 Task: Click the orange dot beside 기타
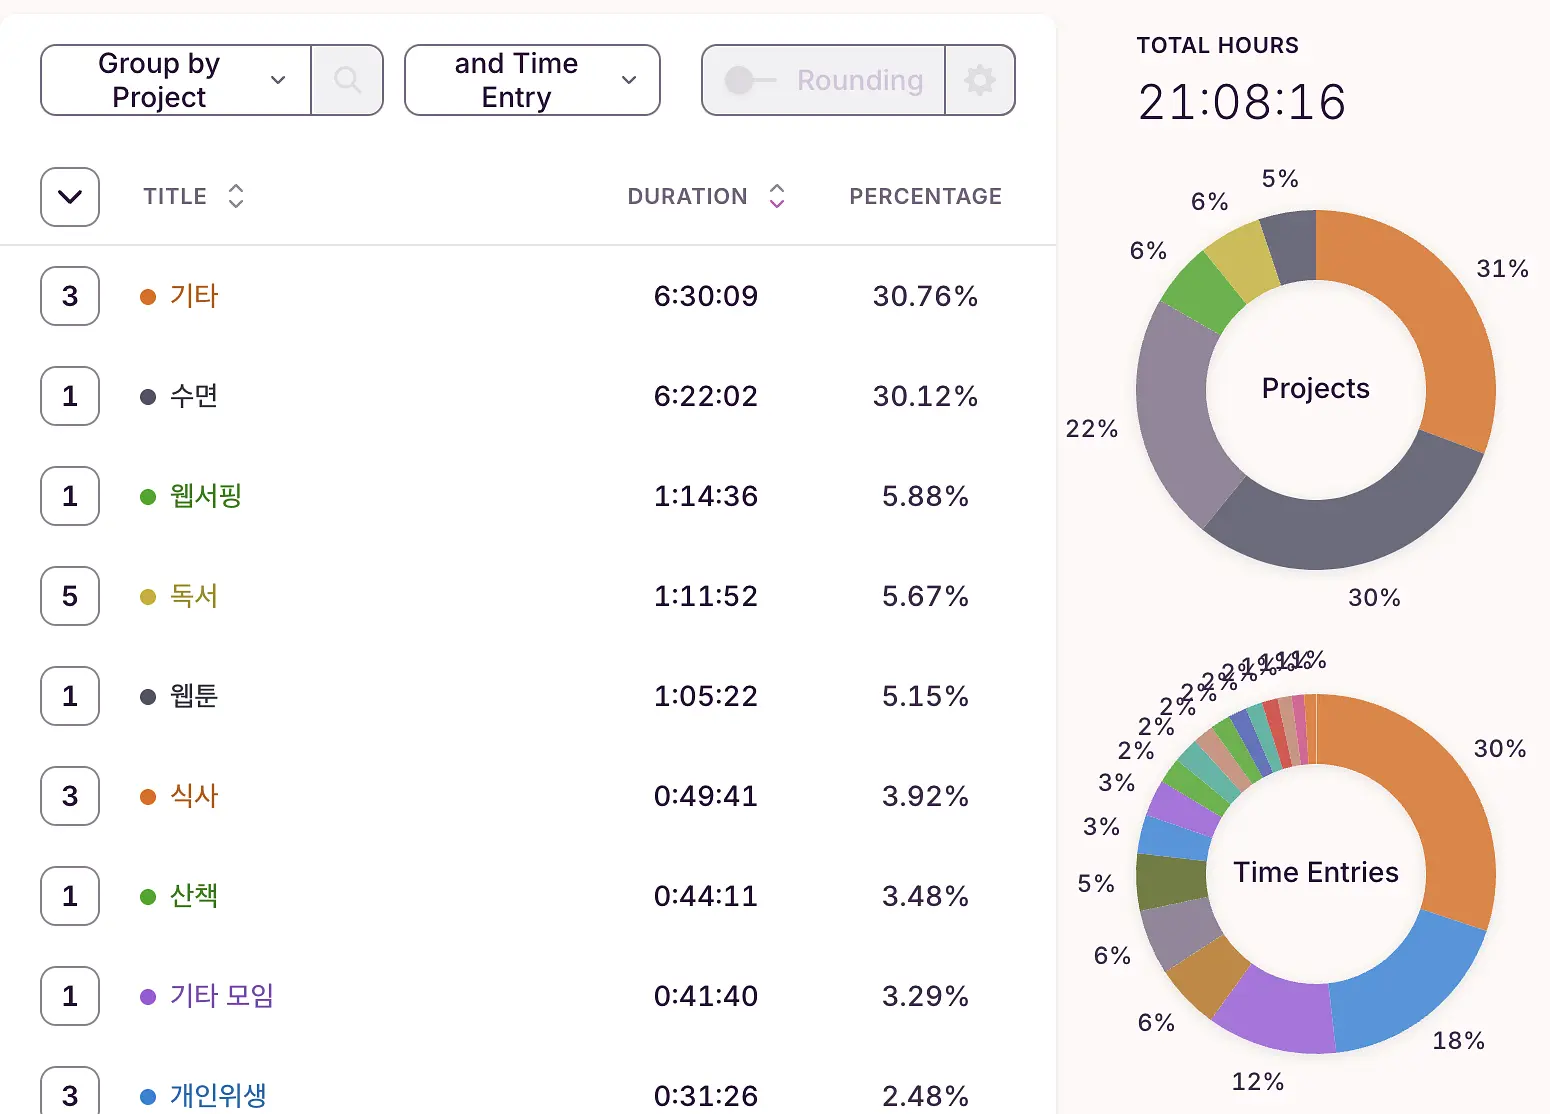click(148, 297)
